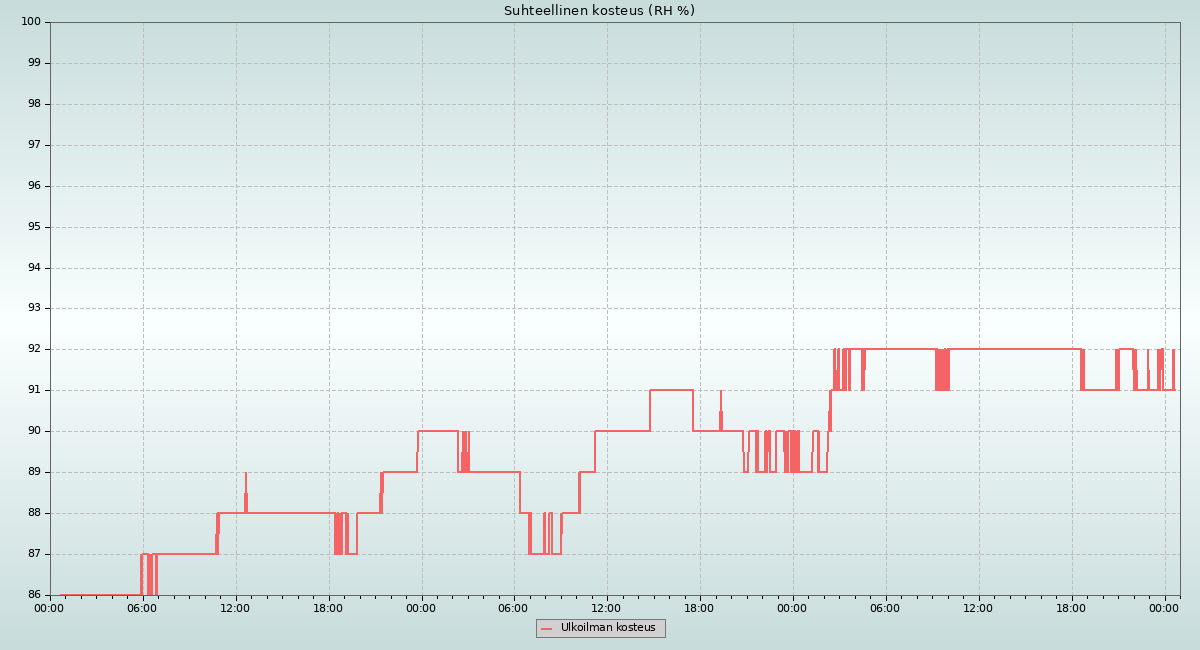Click the 95 y-axis tick label
The image size is (1200, 650).
point(33,227)
